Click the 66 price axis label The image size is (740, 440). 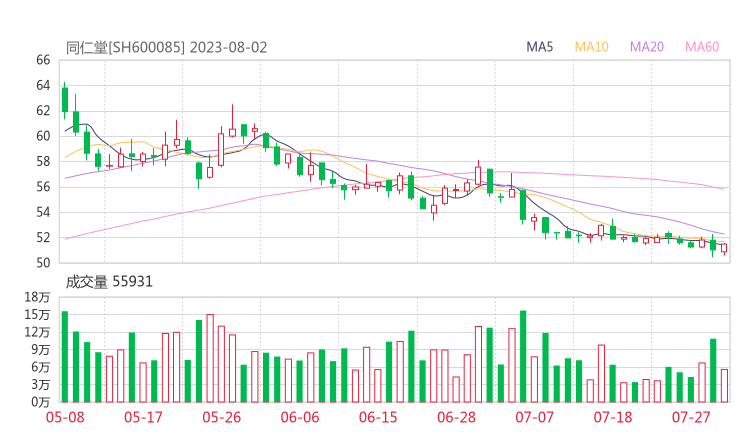tap(42, 60)
